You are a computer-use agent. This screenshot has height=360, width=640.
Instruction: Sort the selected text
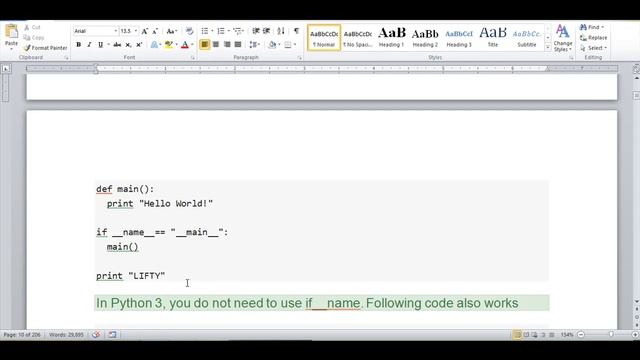click(x=281, y=31)
